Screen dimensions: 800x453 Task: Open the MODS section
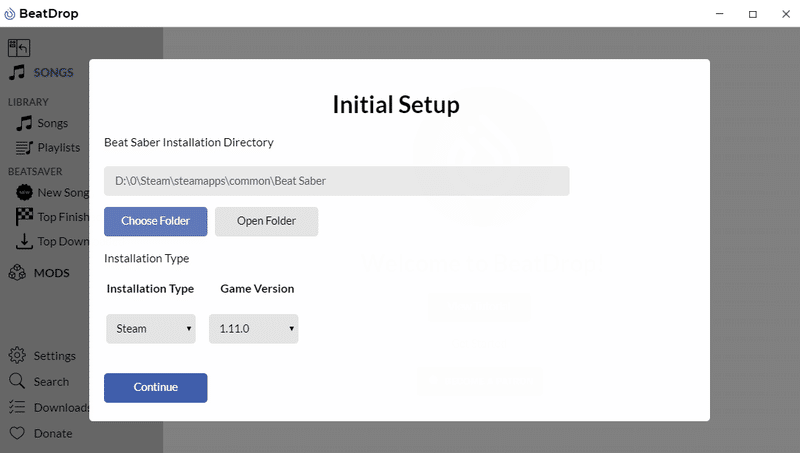pyautogui.click(x=52, y=273)
